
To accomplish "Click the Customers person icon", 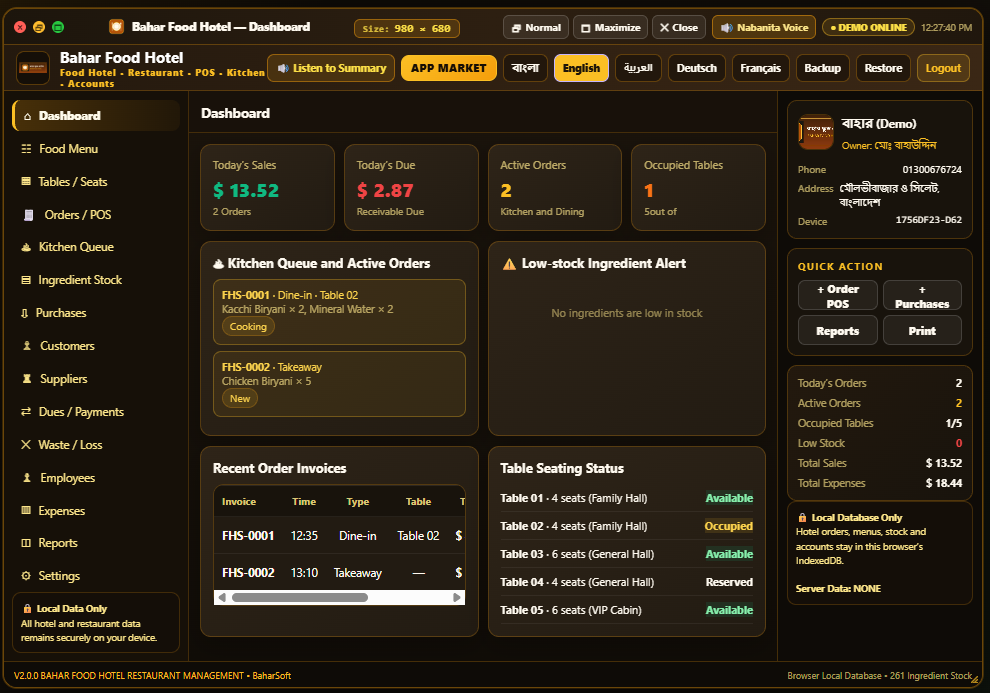I will click(x=27, y=346).
